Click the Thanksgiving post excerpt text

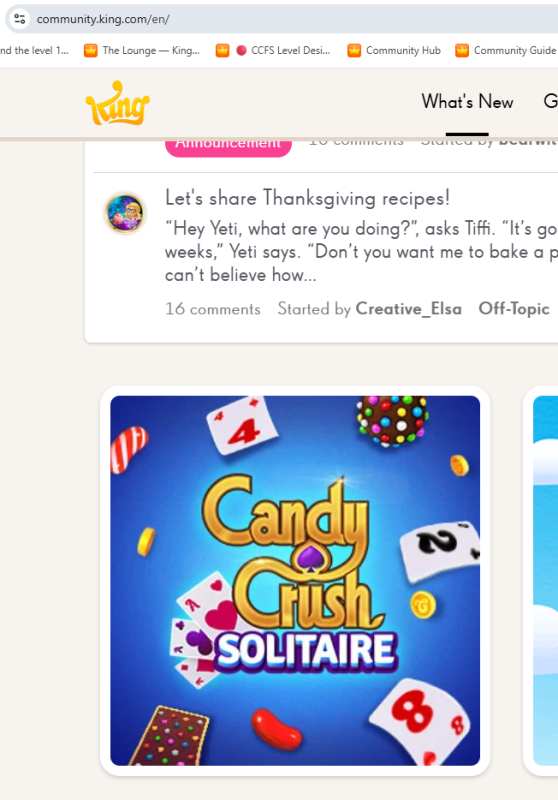pos(361,252)
